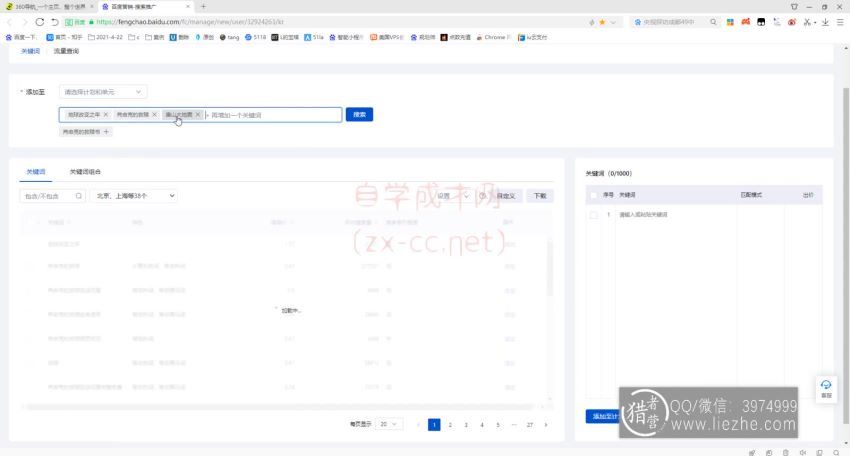Select the 关键词组合 tab
The image size is (850, 456).
pyautogui.click(x=85, y=172)
